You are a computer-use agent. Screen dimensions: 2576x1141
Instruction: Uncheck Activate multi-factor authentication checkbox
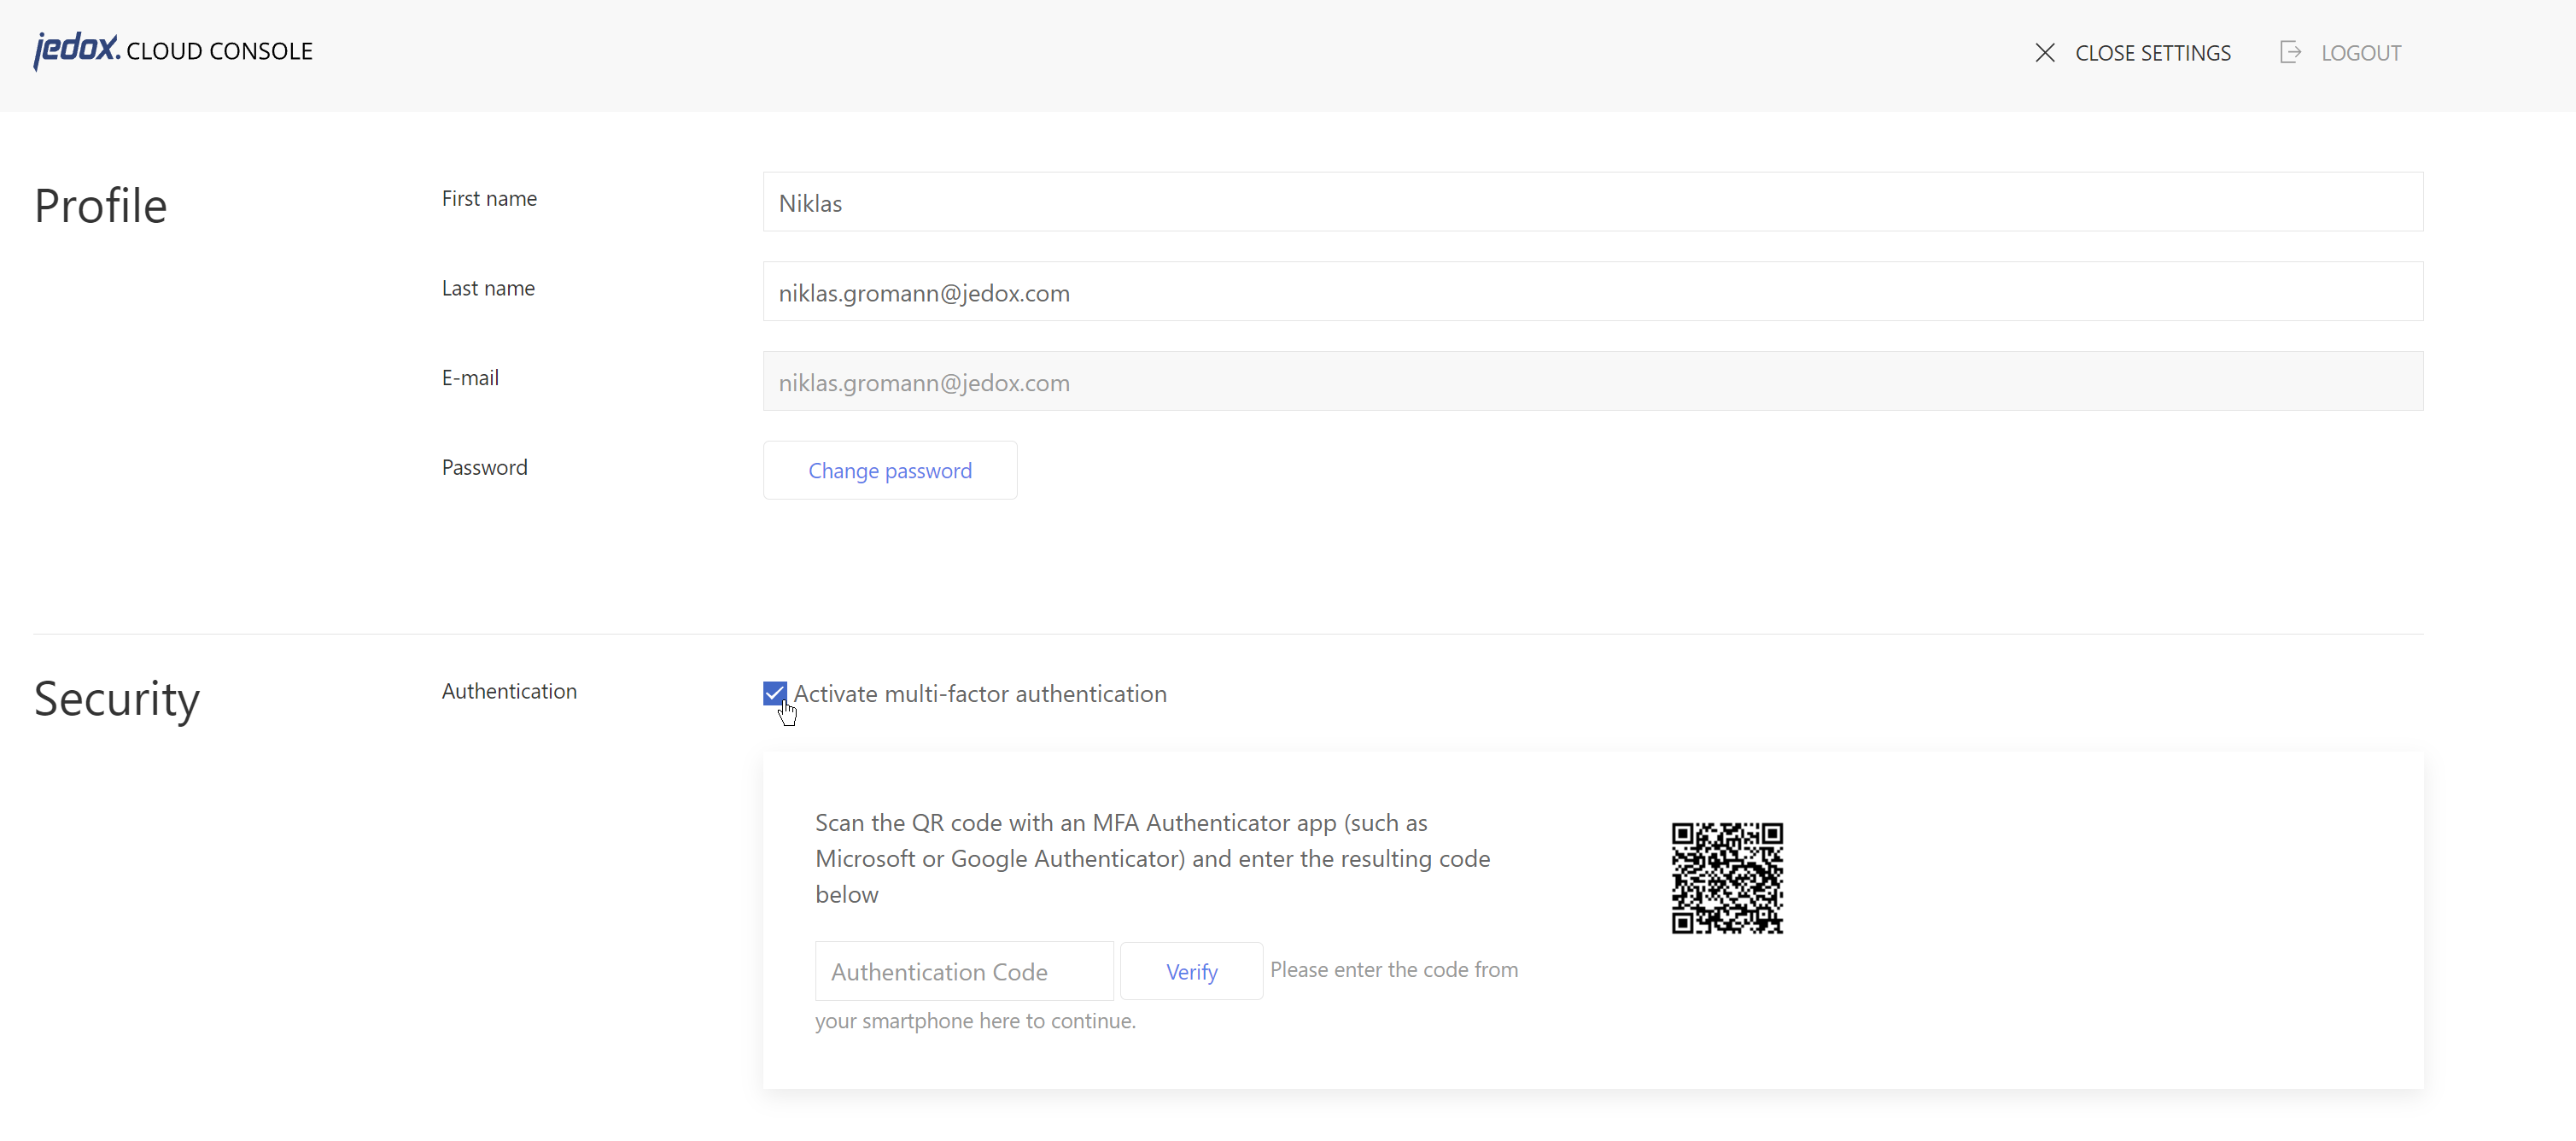click(774, 693)
